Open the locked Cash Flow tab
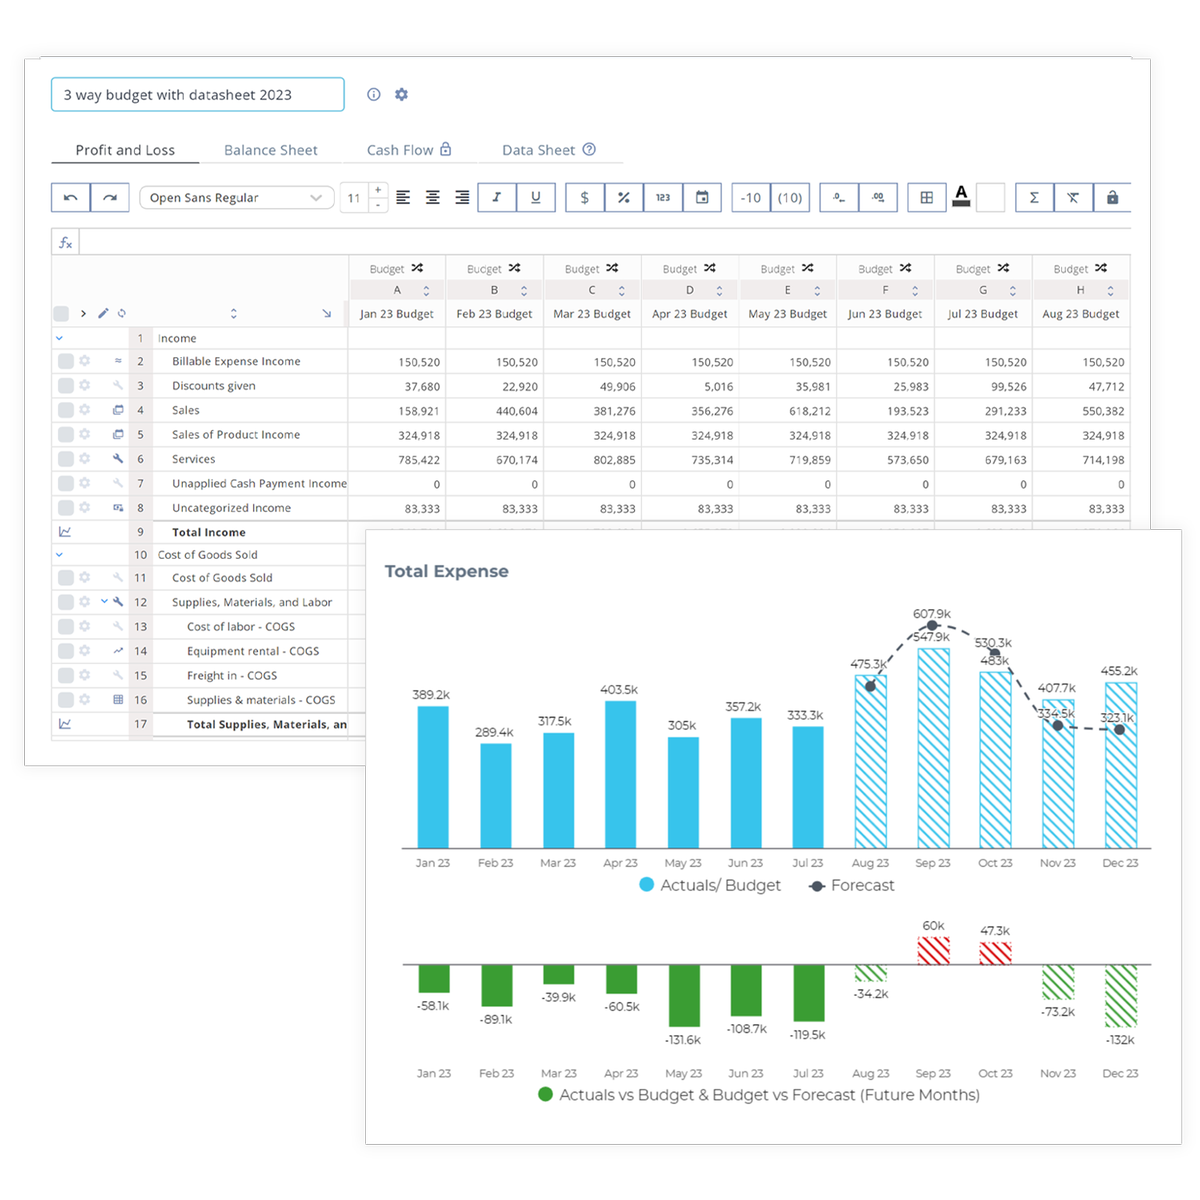 [409, 150]
